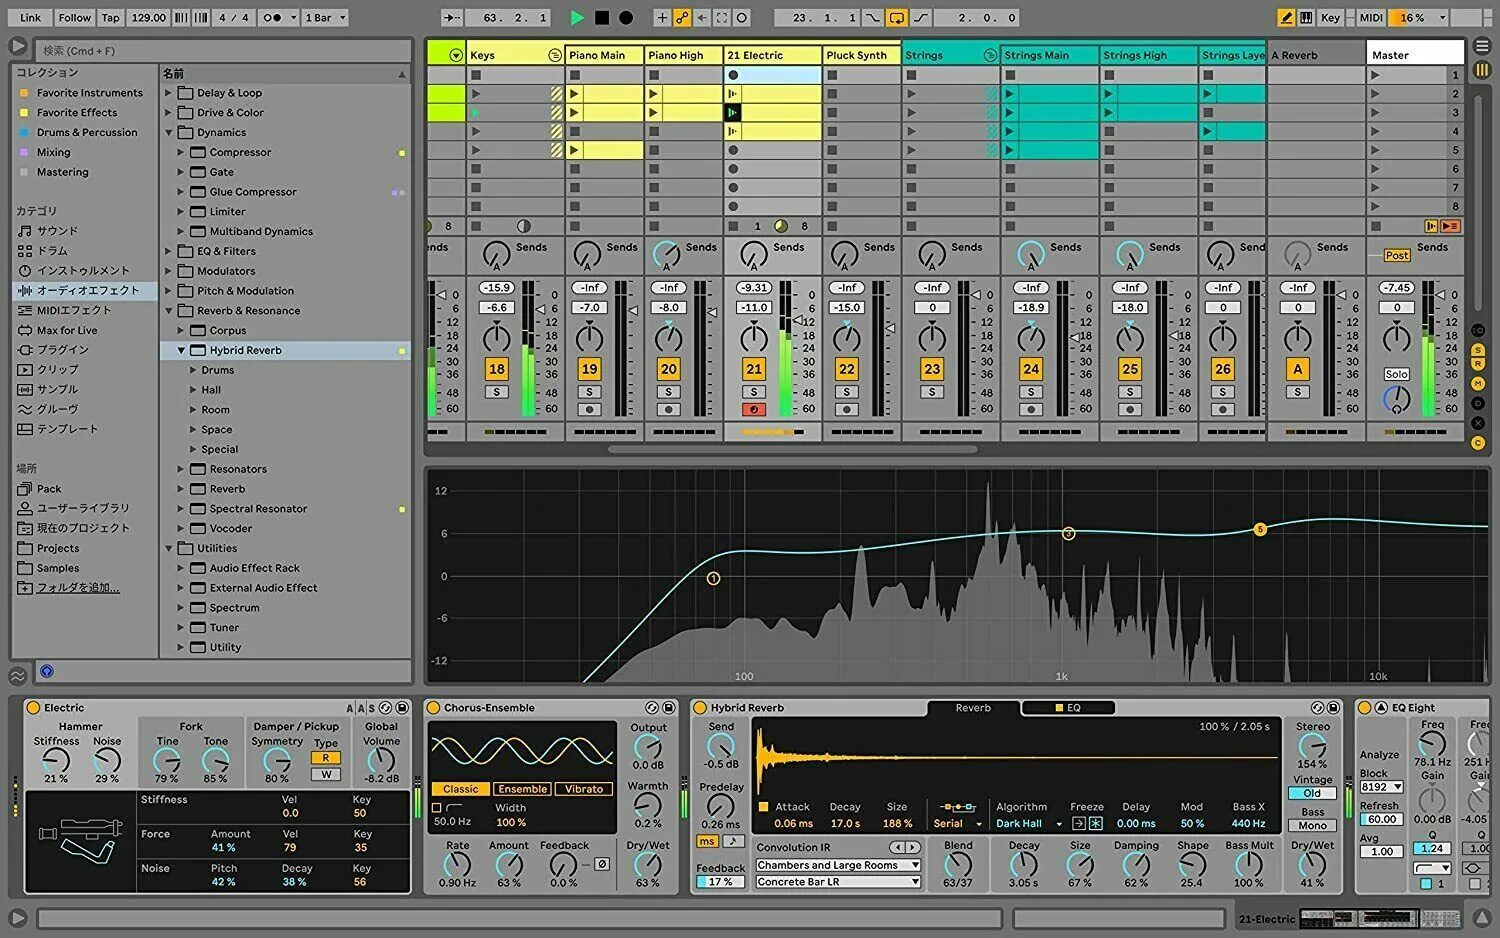Screen dimensions: 1500x938
Task: Toggle the metronome icon in the top bar
Action: 272,18
